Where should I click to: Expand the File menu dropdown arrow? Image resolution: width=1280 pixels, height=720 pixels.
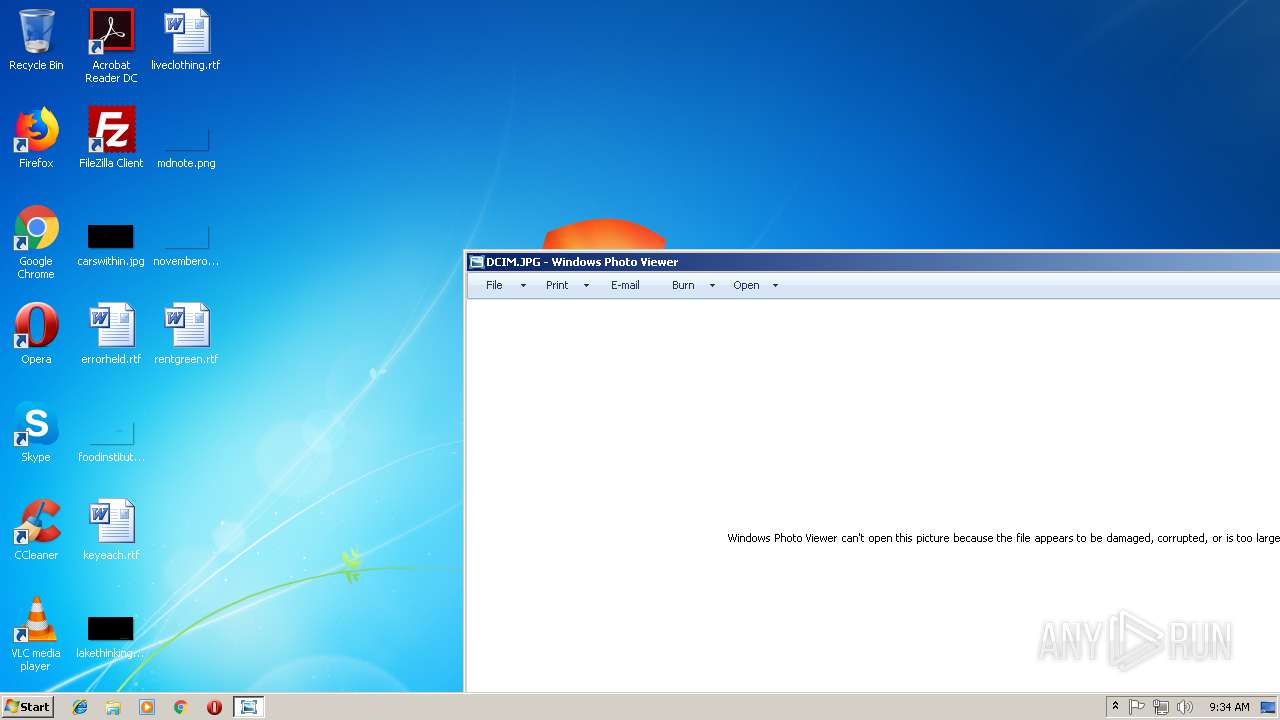point(523,286)
